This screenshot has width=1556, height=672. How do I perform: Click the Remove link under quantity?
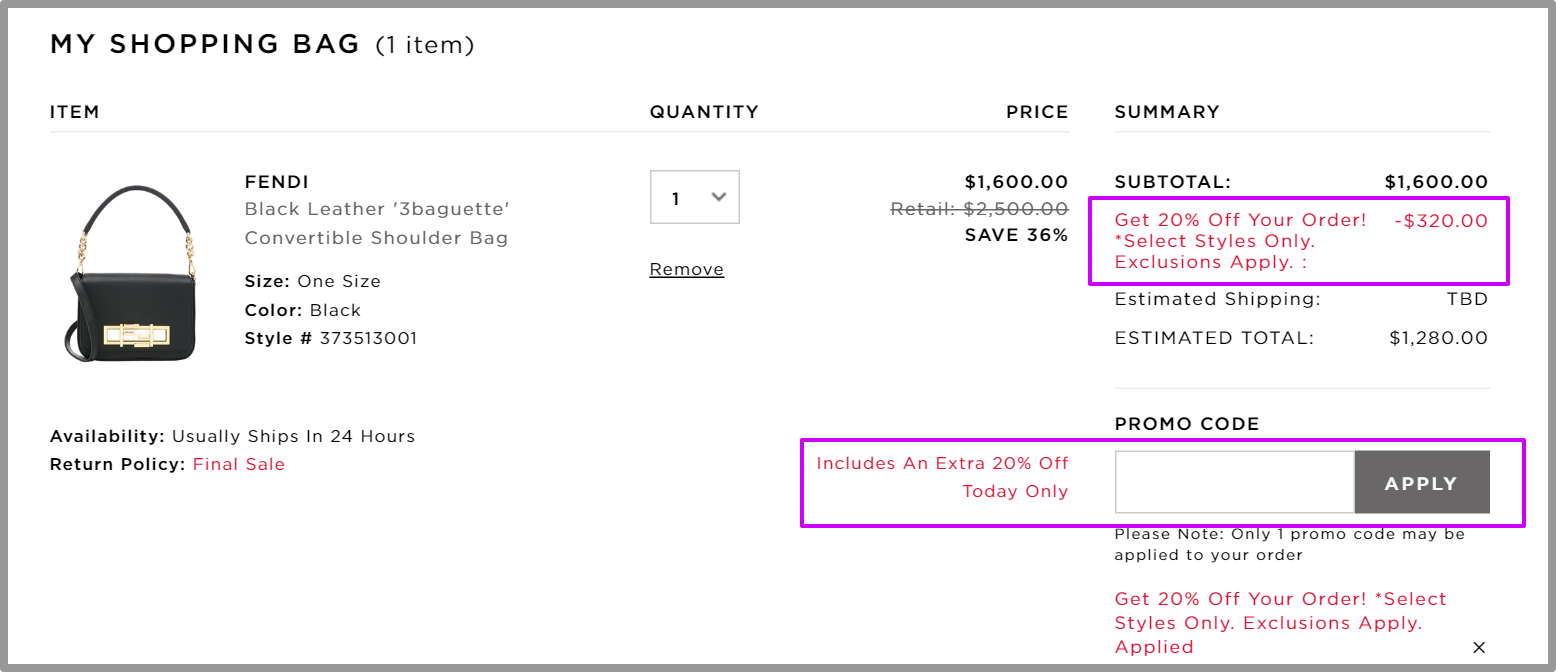[687, 269]
